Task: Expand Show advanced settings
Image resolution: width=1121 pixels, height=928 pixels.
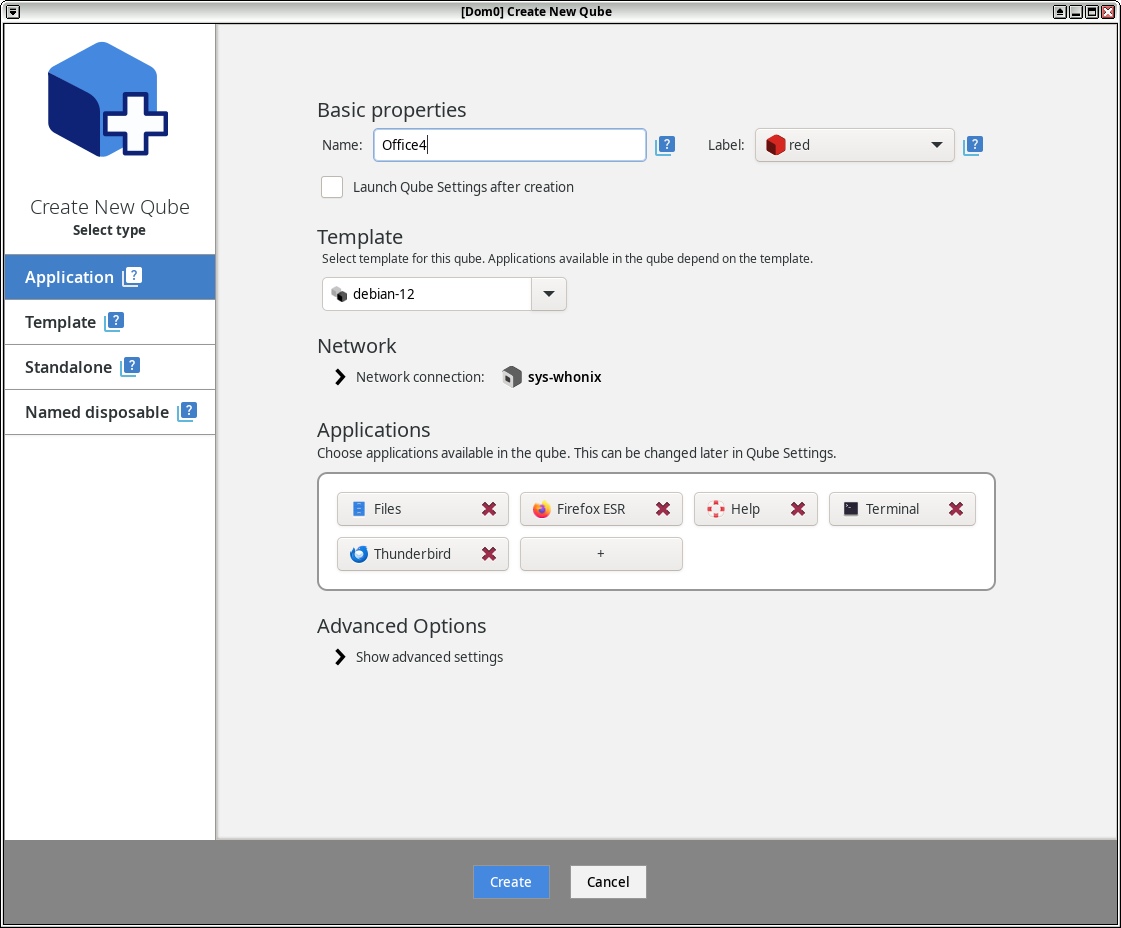Action: pos(340,657)
